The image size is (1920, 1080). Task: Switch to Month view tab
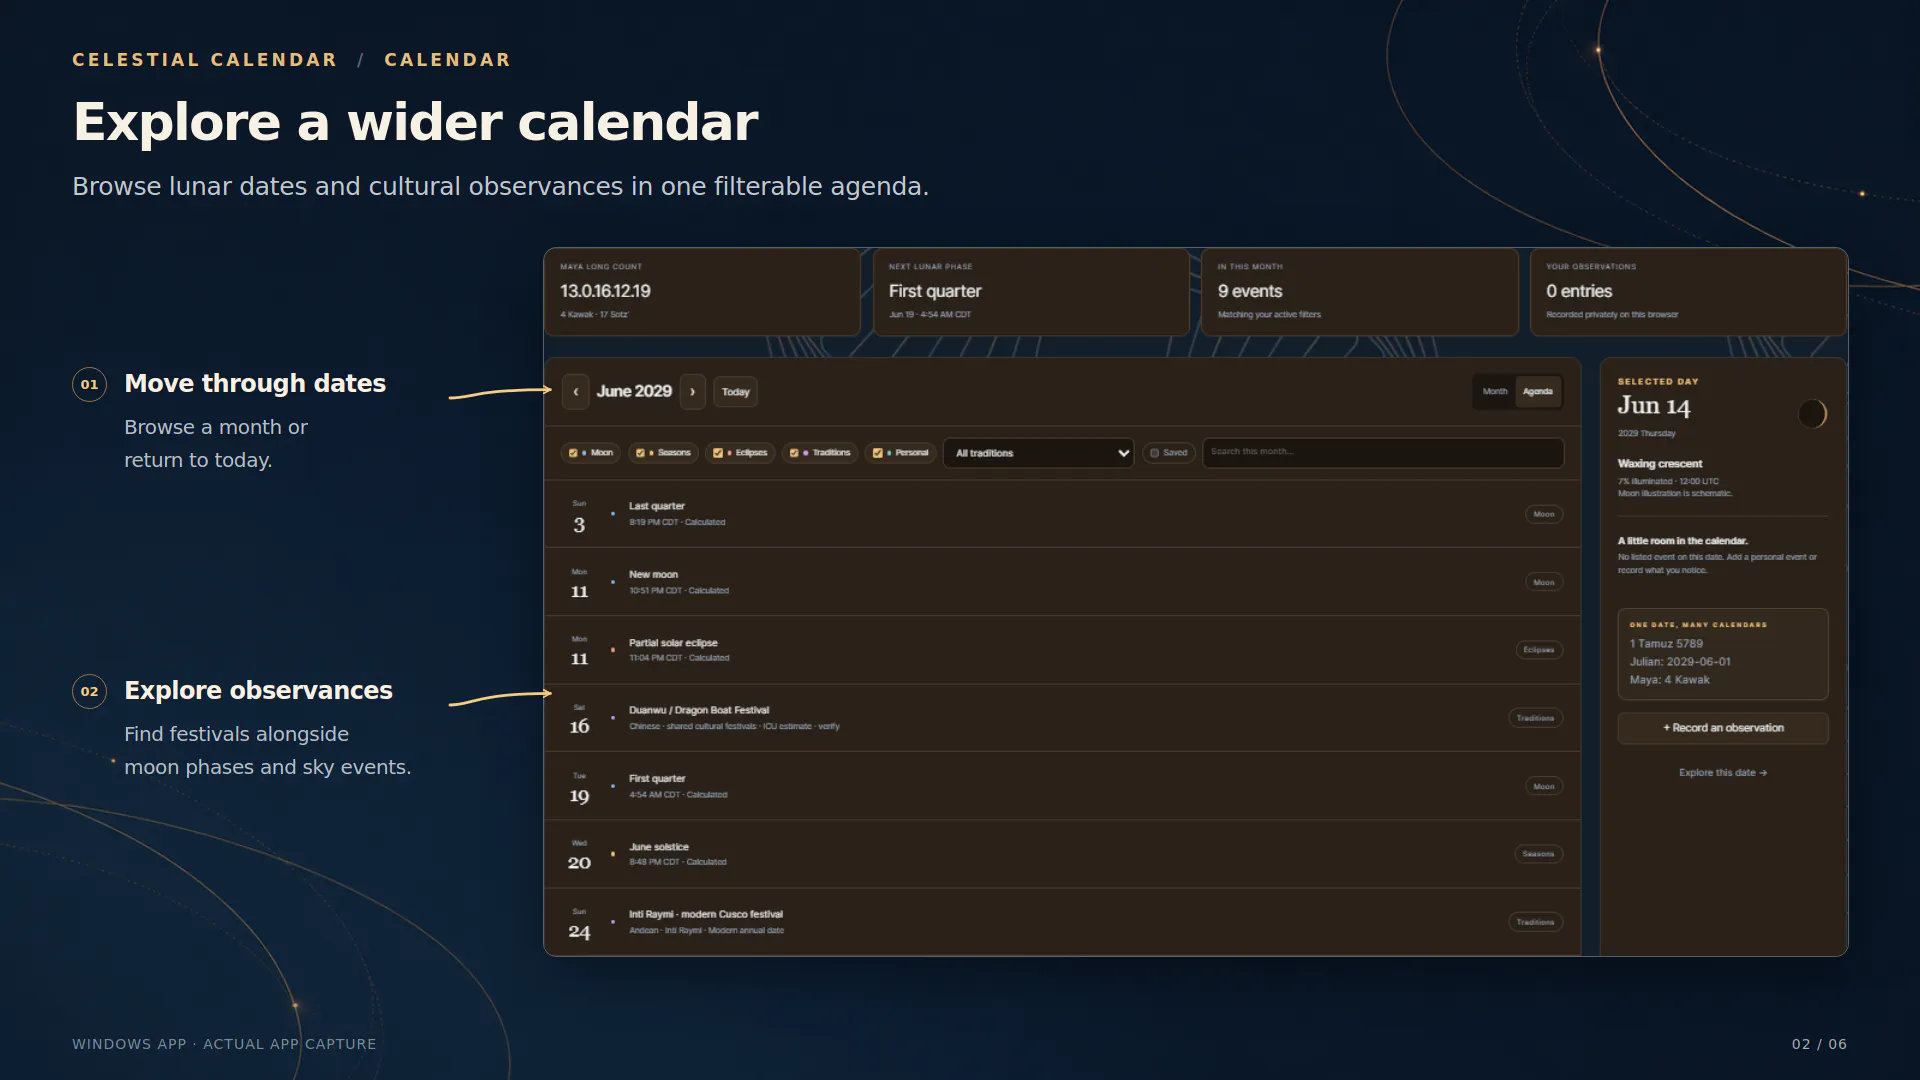1495,392
